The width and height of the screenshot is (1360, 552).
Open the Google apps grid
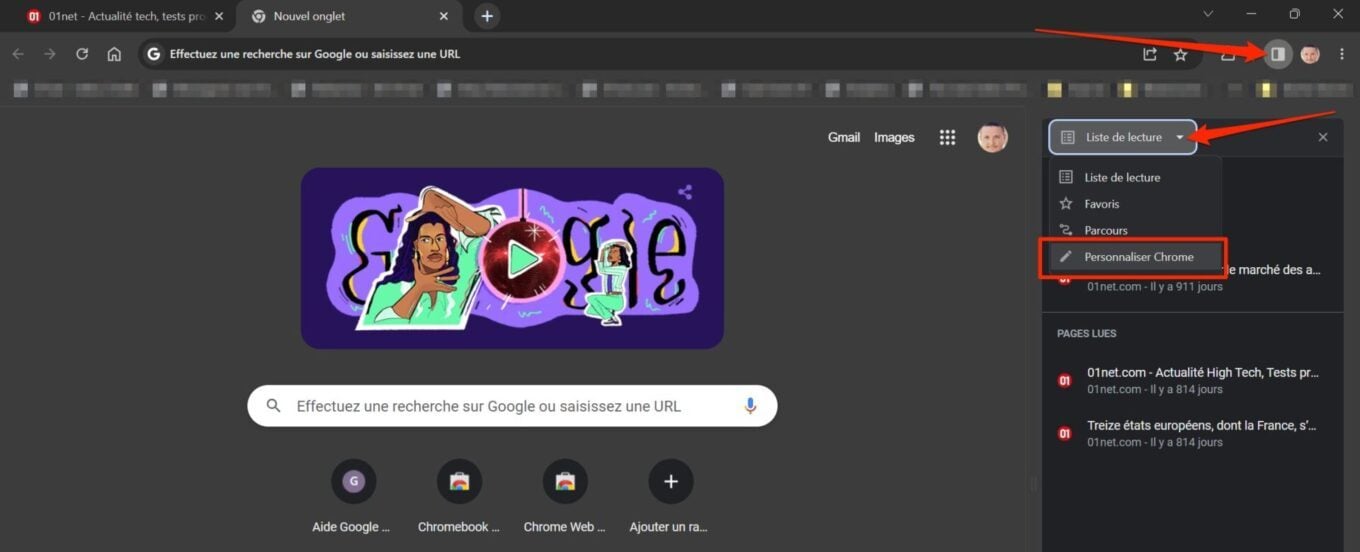[x=947, y=137]
